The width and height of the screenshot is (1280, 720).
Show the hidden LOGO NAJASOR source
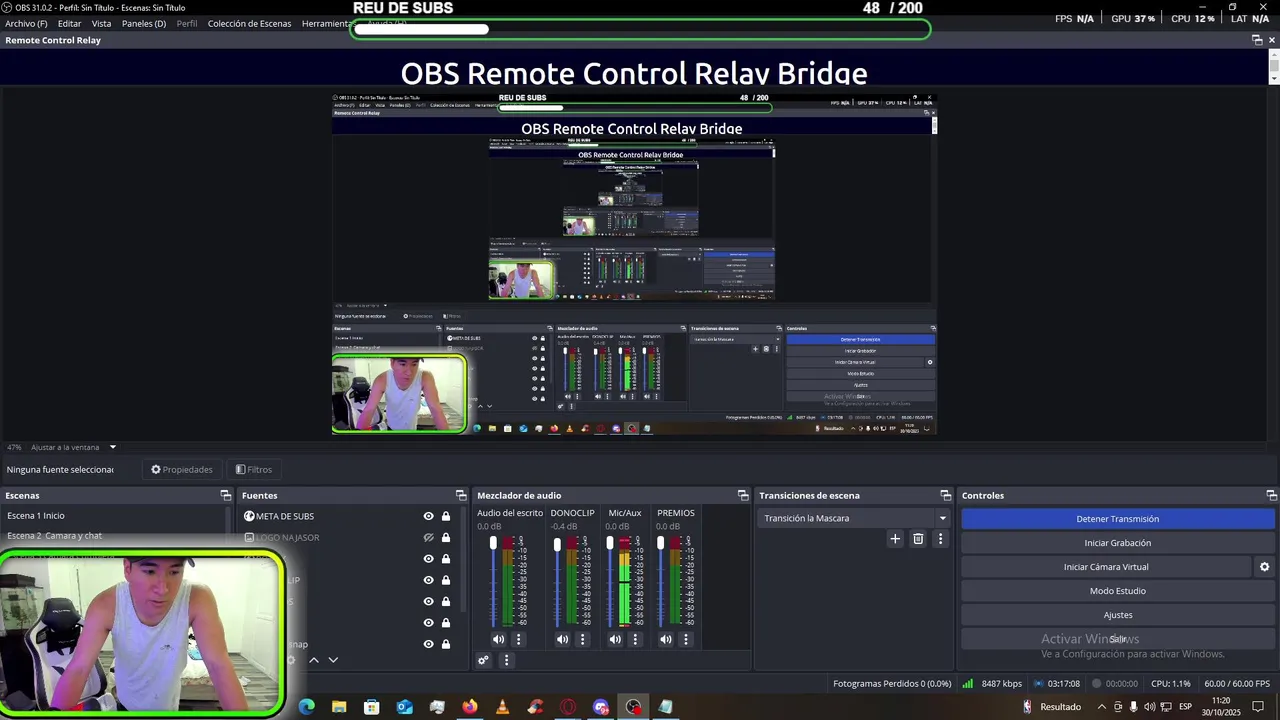428,538
